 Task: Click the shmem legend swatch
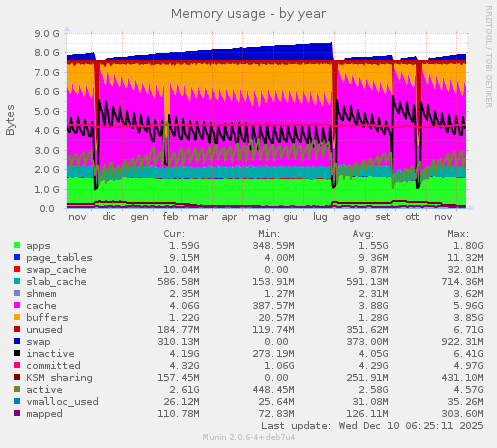pos(17,293)
